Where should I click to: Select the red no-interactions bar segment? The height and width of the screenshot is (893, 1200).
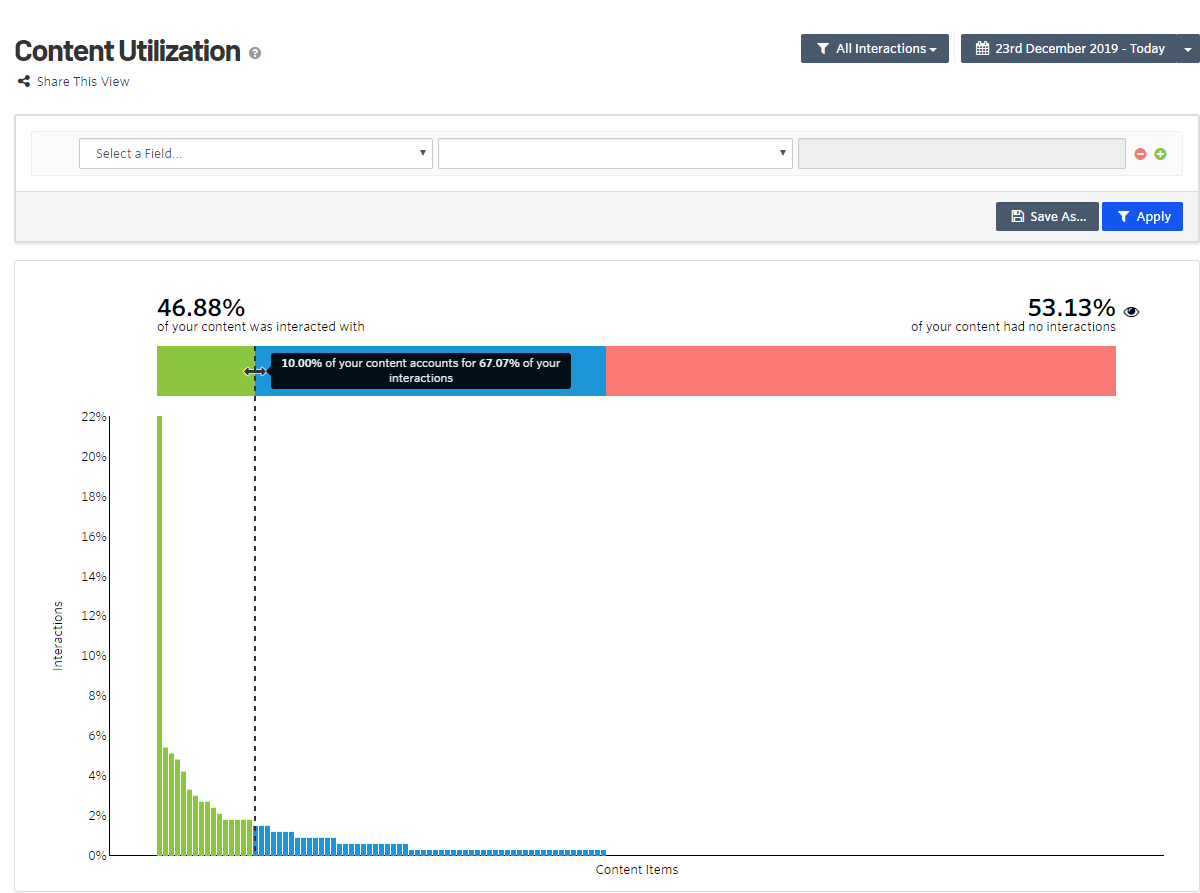[x=860, y=371]
